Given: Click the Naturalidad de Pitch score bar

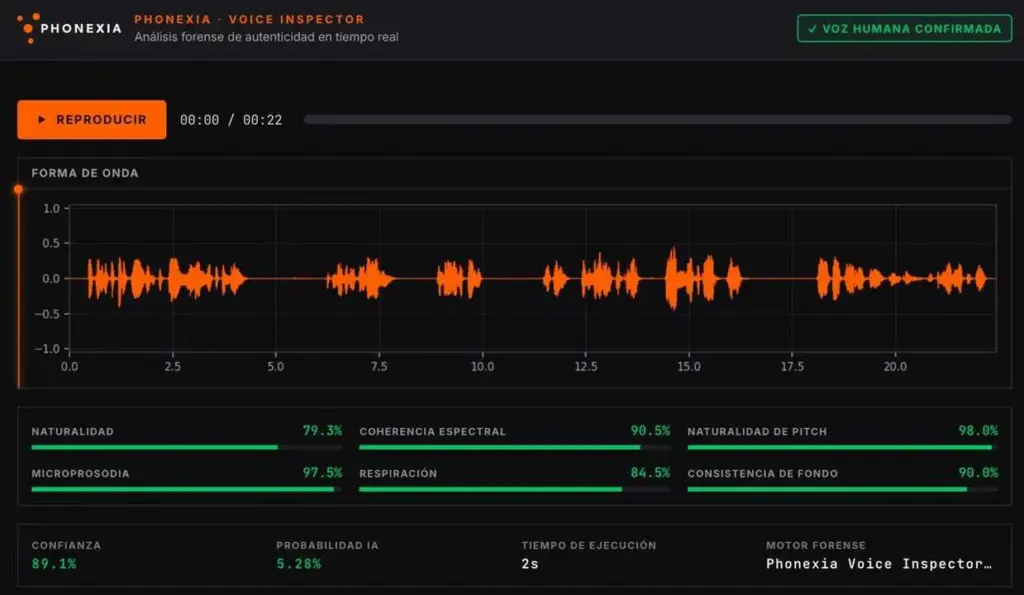Looking at the screenshot, I should coord(842,447).
